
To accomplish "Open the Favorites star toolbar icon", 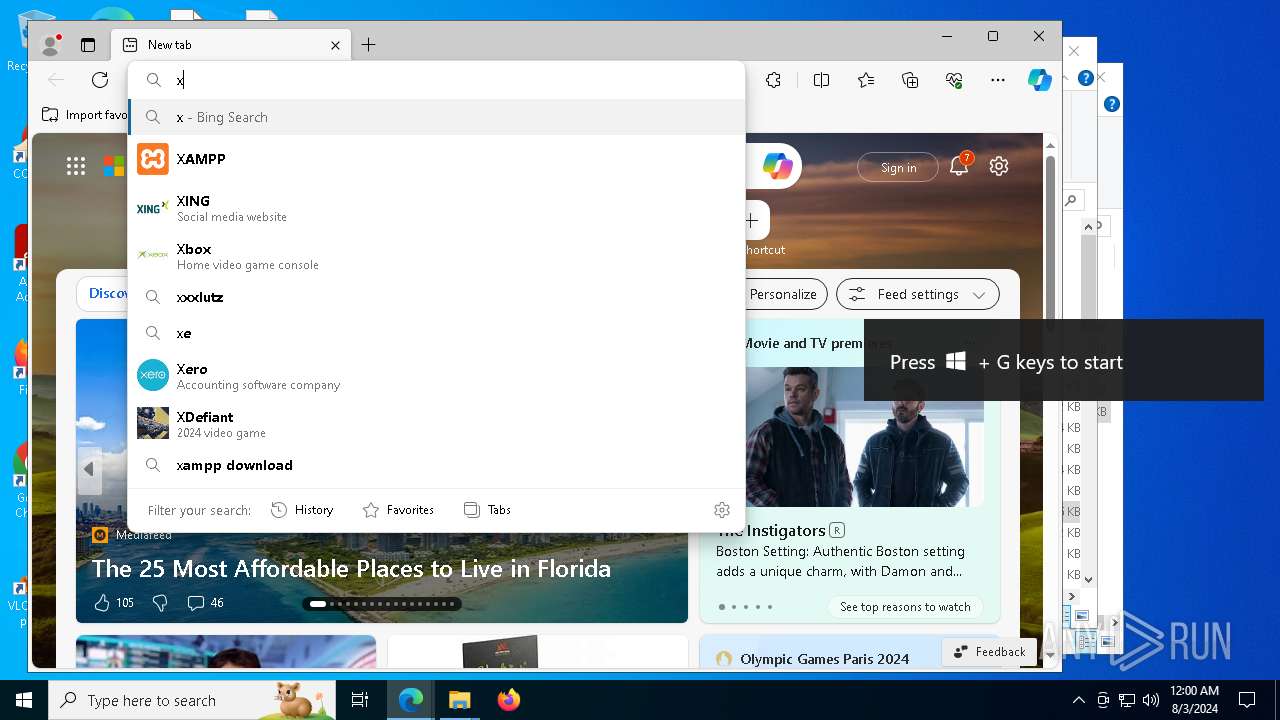I will click(x=865, y=80).
